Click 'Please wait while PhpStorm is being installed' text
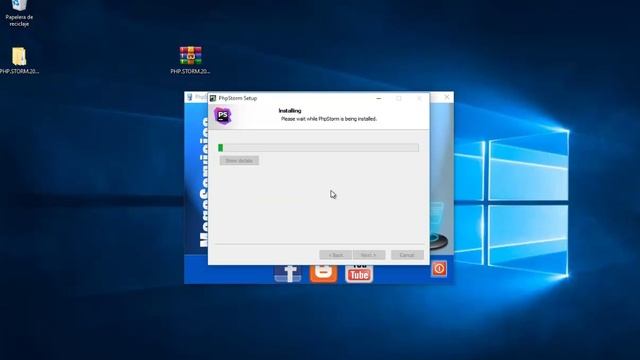This screenshot has height=360, width=640. tap(329, 119)
